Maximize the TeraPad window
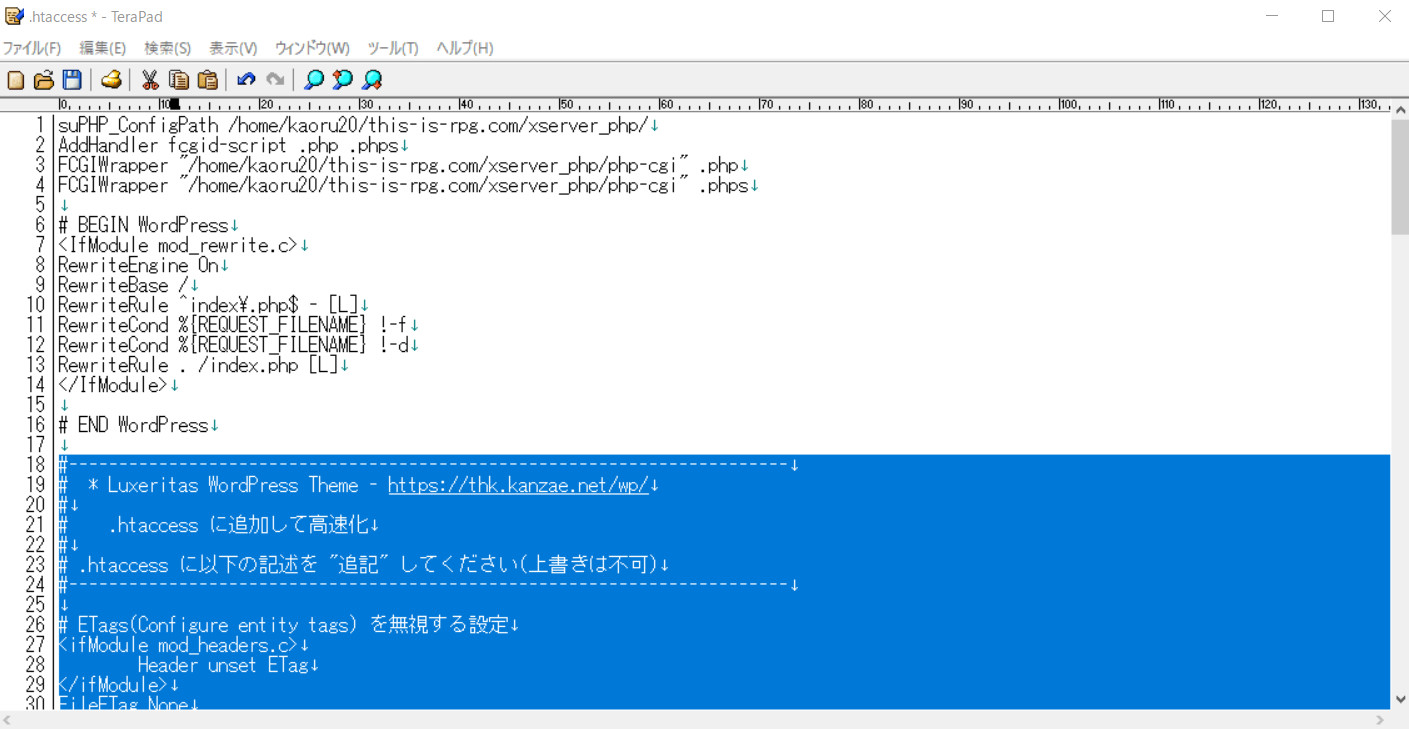This screenshot has width=1409, height=729. pyautogui.click(x=1328, y=16)
